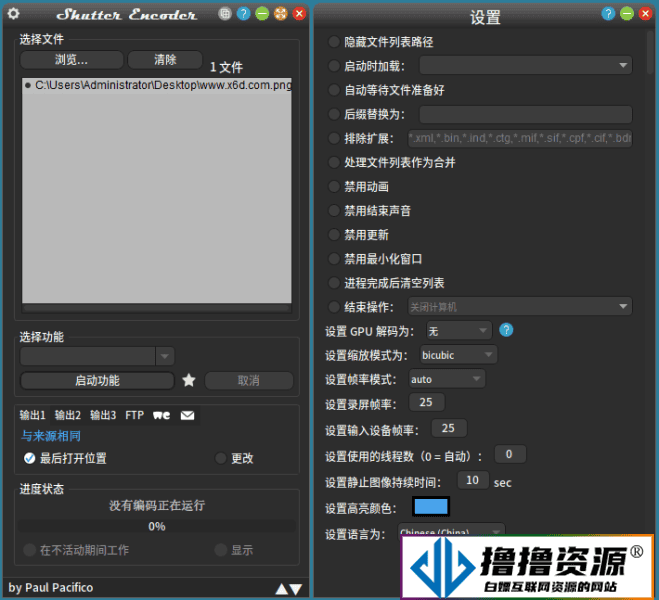Minimize the 设置 window

[x=627, y=14]
